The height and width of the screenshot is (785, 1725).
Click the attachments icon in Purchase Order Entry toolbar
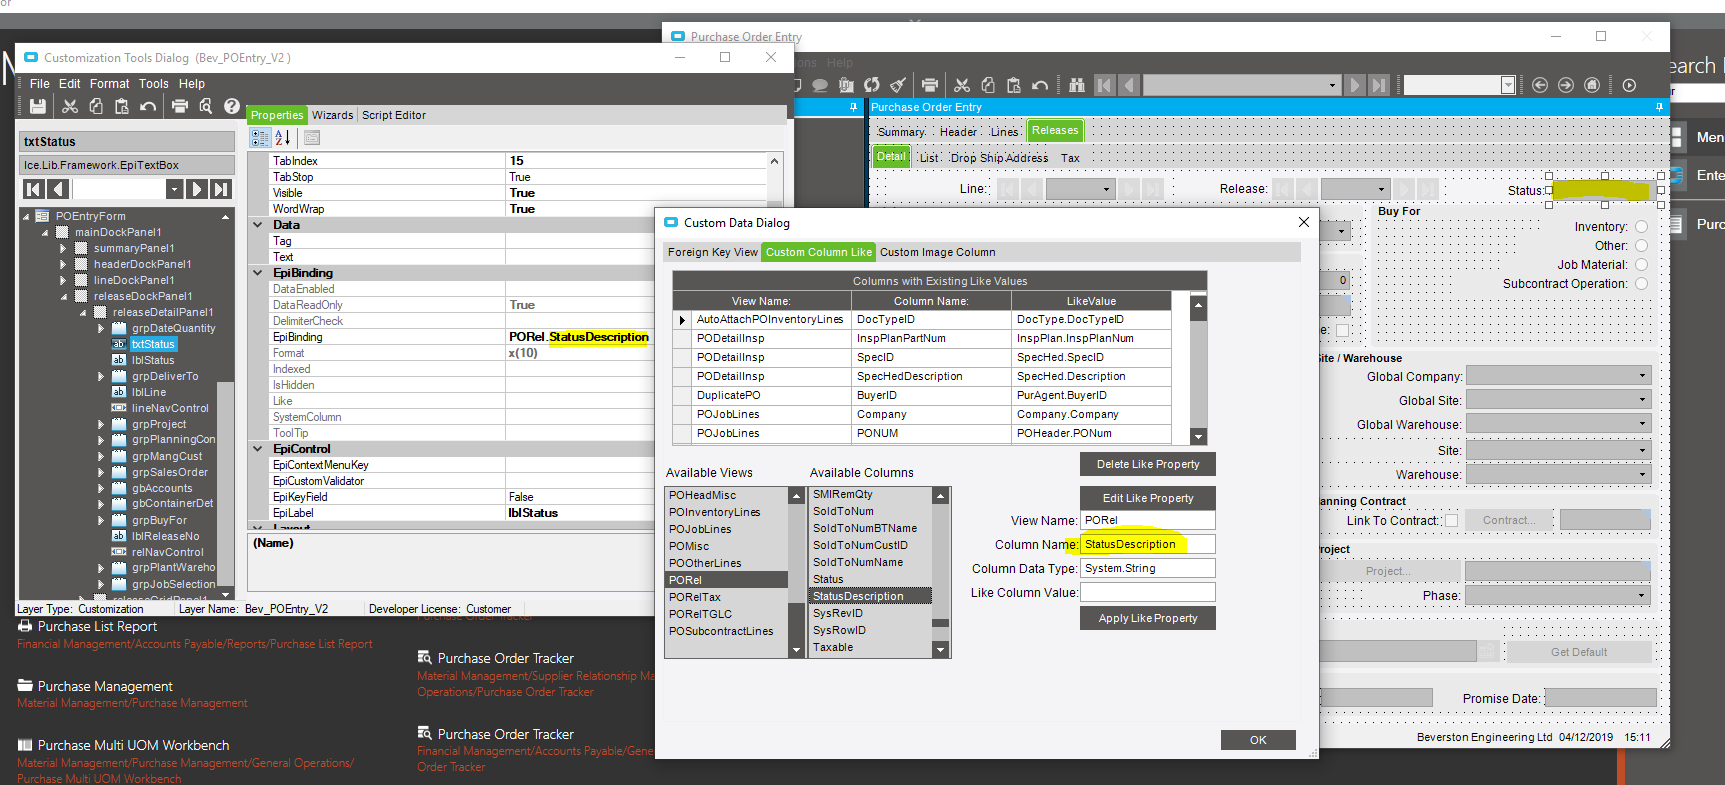pyautogui.click(x=846, y=85)
